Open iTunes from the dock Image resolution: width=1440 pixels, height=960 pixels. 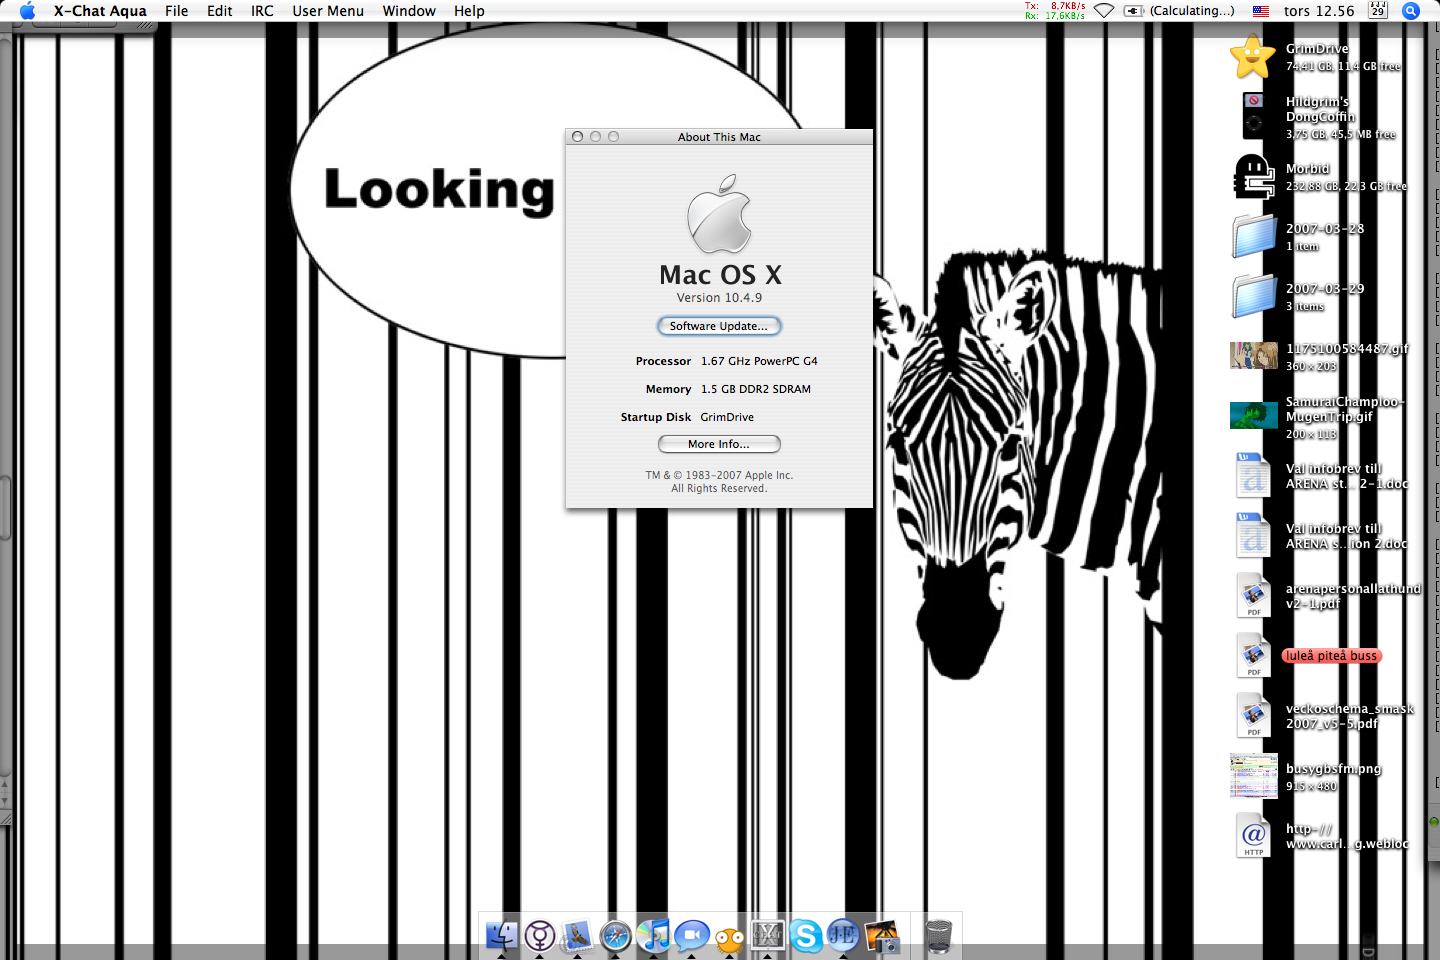tap(654, 936)
